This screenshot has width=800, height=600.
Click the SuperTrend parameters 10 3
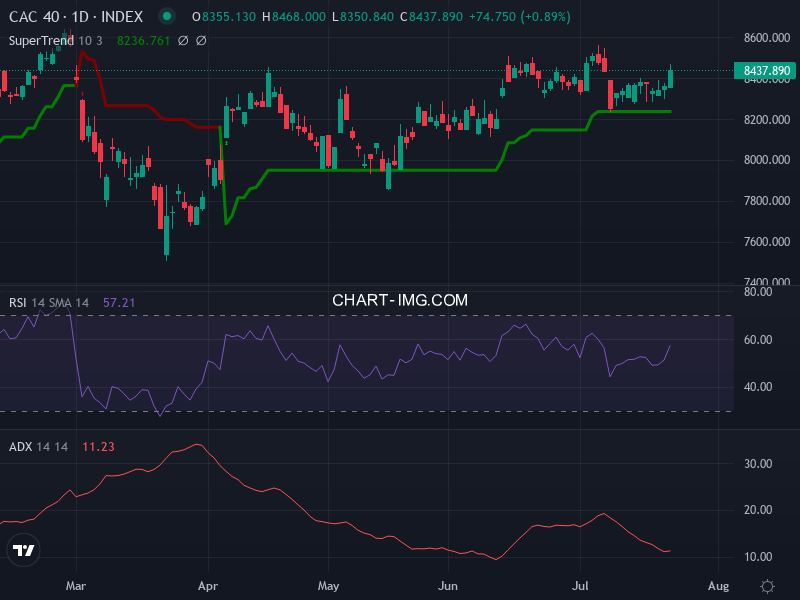(x=90, y=41)
